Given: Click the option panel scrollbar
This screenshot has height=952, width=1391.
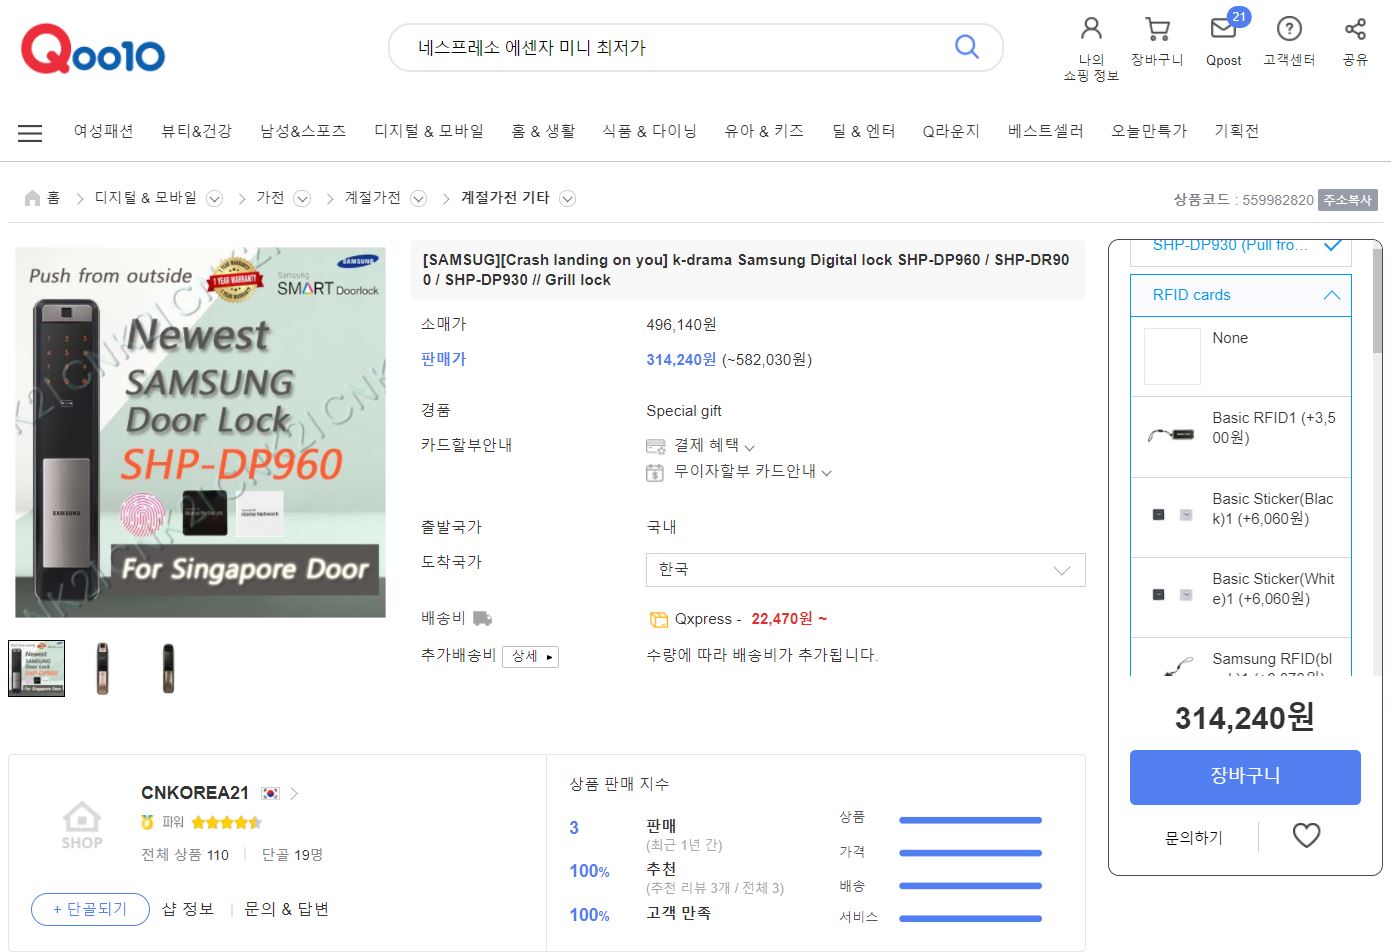Looking at the screenshot, I should [1377, 300].
